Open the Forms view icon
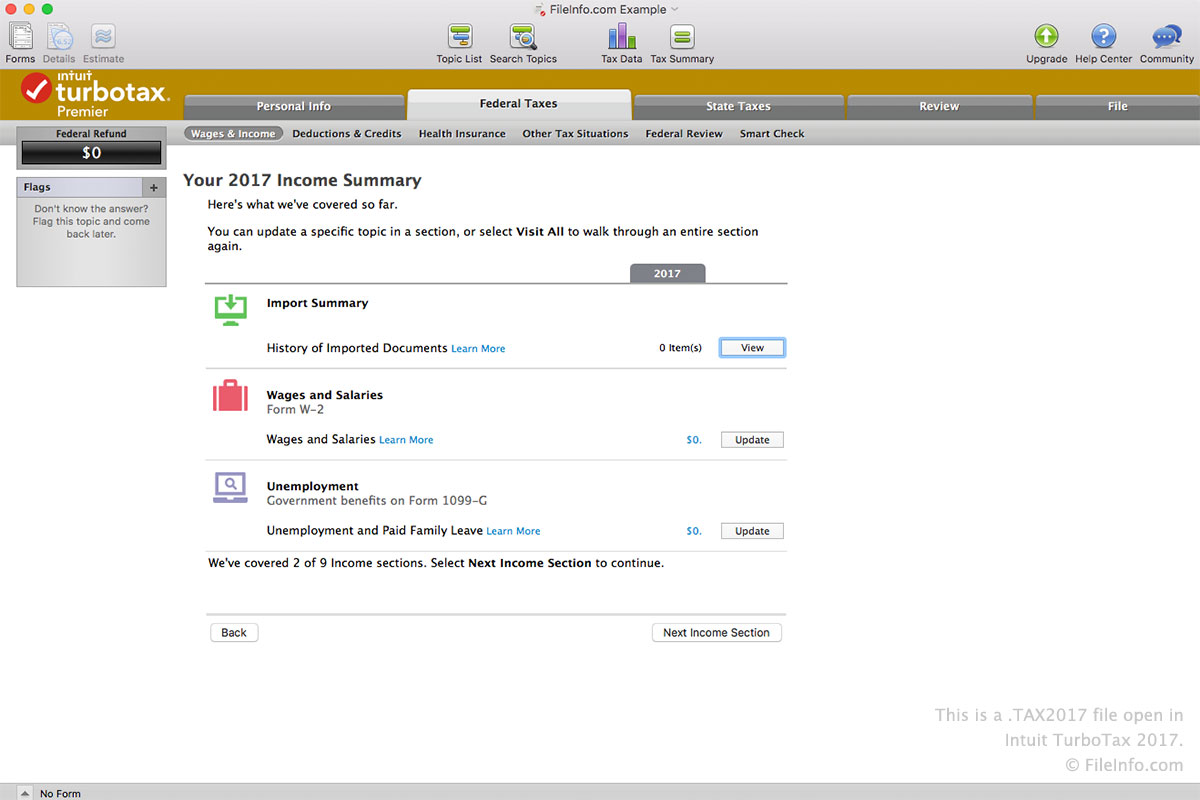This screenshot has width=1200, height=800. 20,35
